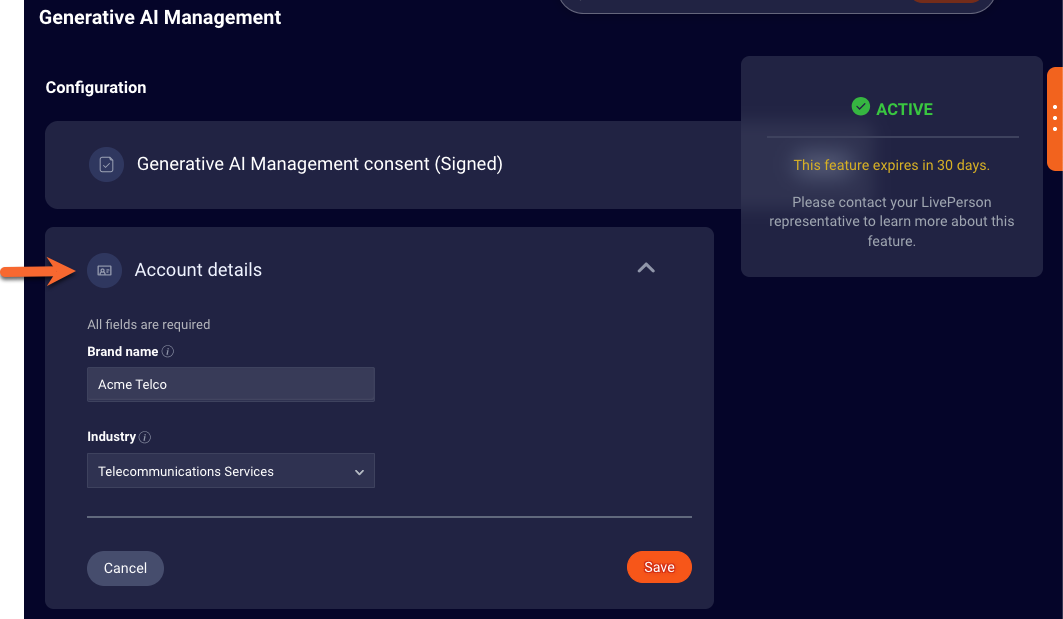The height and width of the screenshot is (619, 1063).
Task: Save the account details
Action: click(659, 567)
